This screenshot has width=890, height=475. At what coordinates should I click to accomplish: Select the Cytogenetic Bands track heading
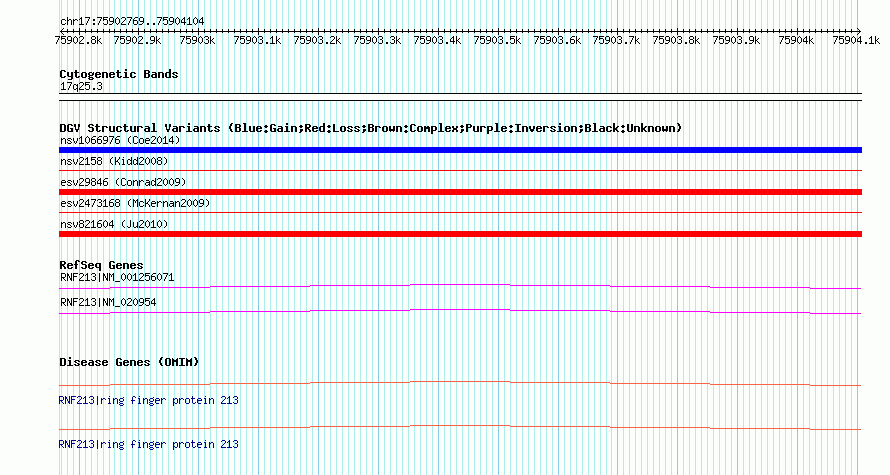pyautogui.click(x=119, y=74)
